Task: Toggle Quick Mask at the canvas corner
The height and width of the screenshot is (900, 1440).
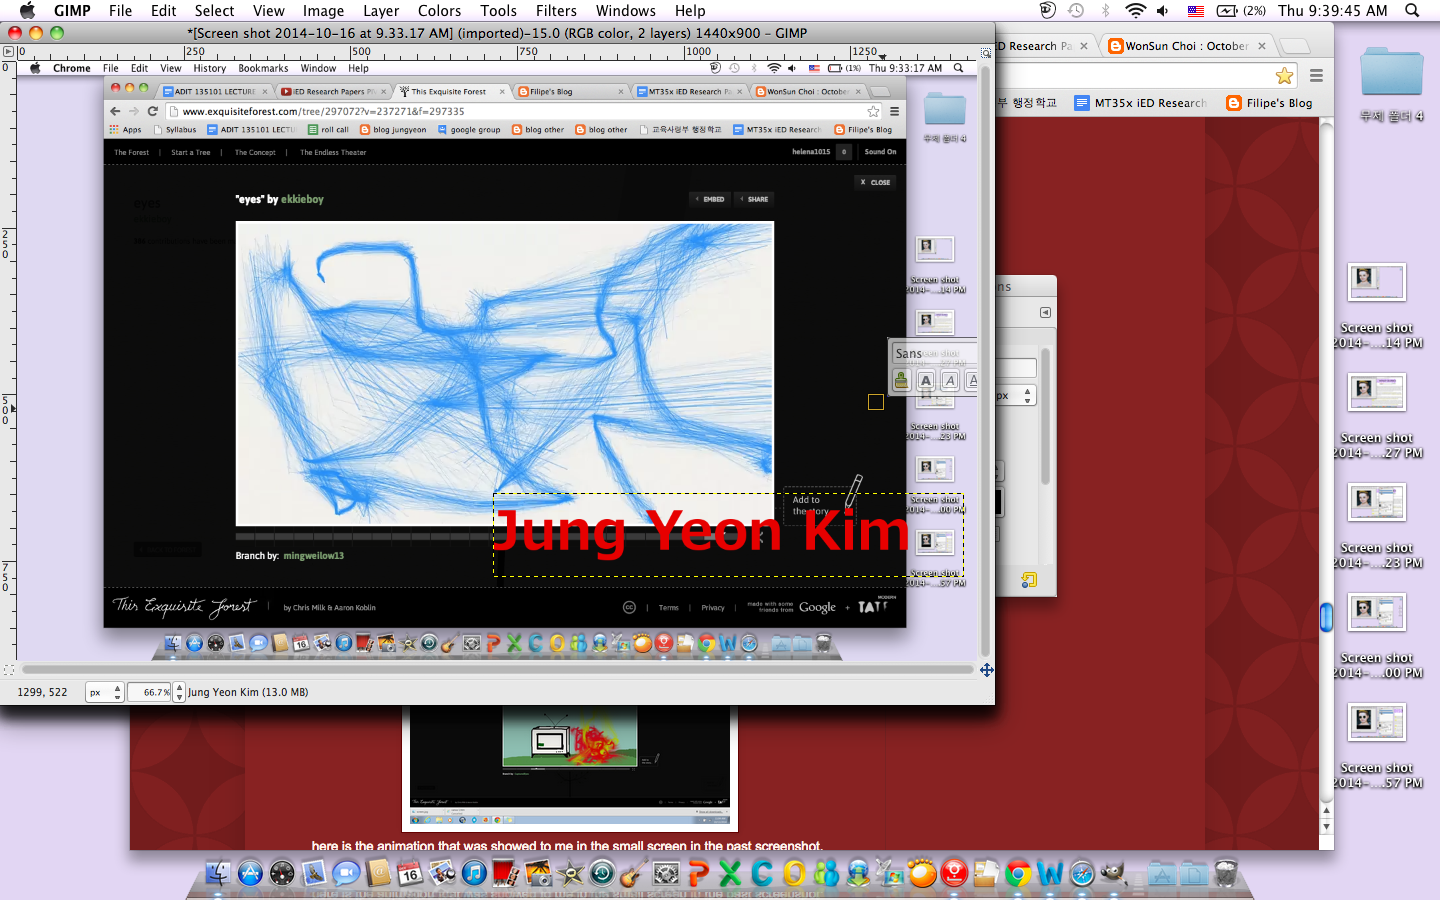Action: (x=9, y=670)
